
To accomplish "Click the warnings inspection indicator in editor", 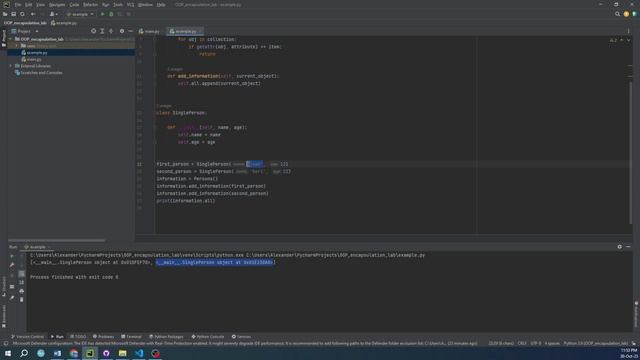I will [613, 40].
